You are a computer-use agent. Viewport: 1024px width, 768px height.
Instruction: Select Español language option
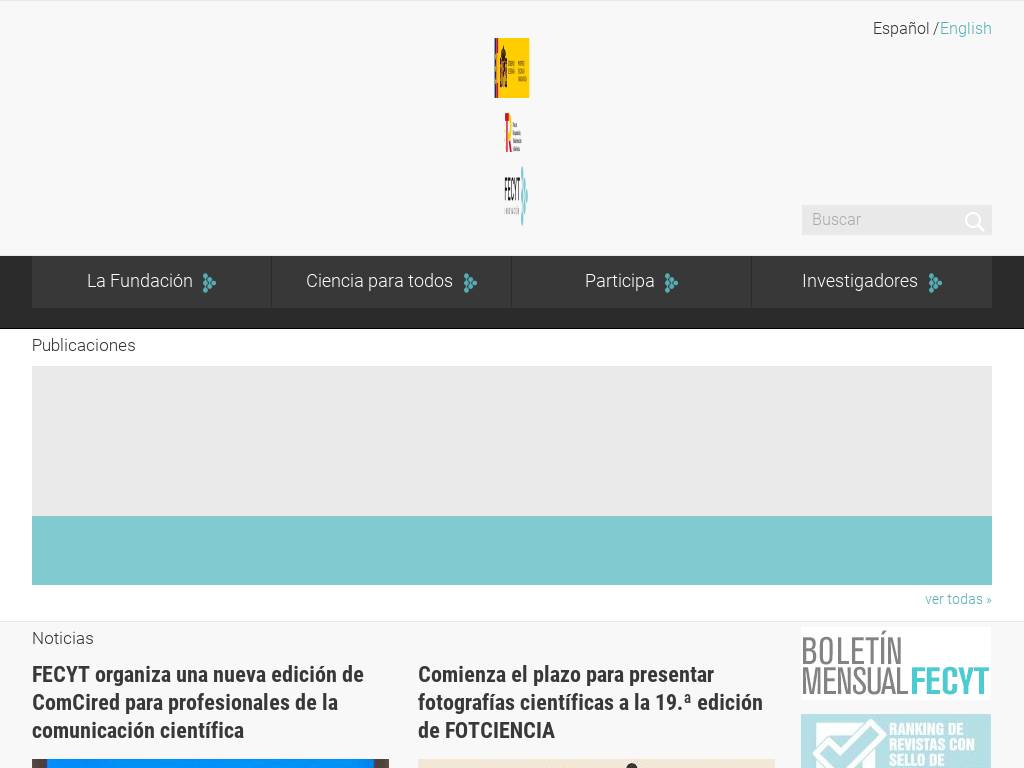tap(900, 29)
